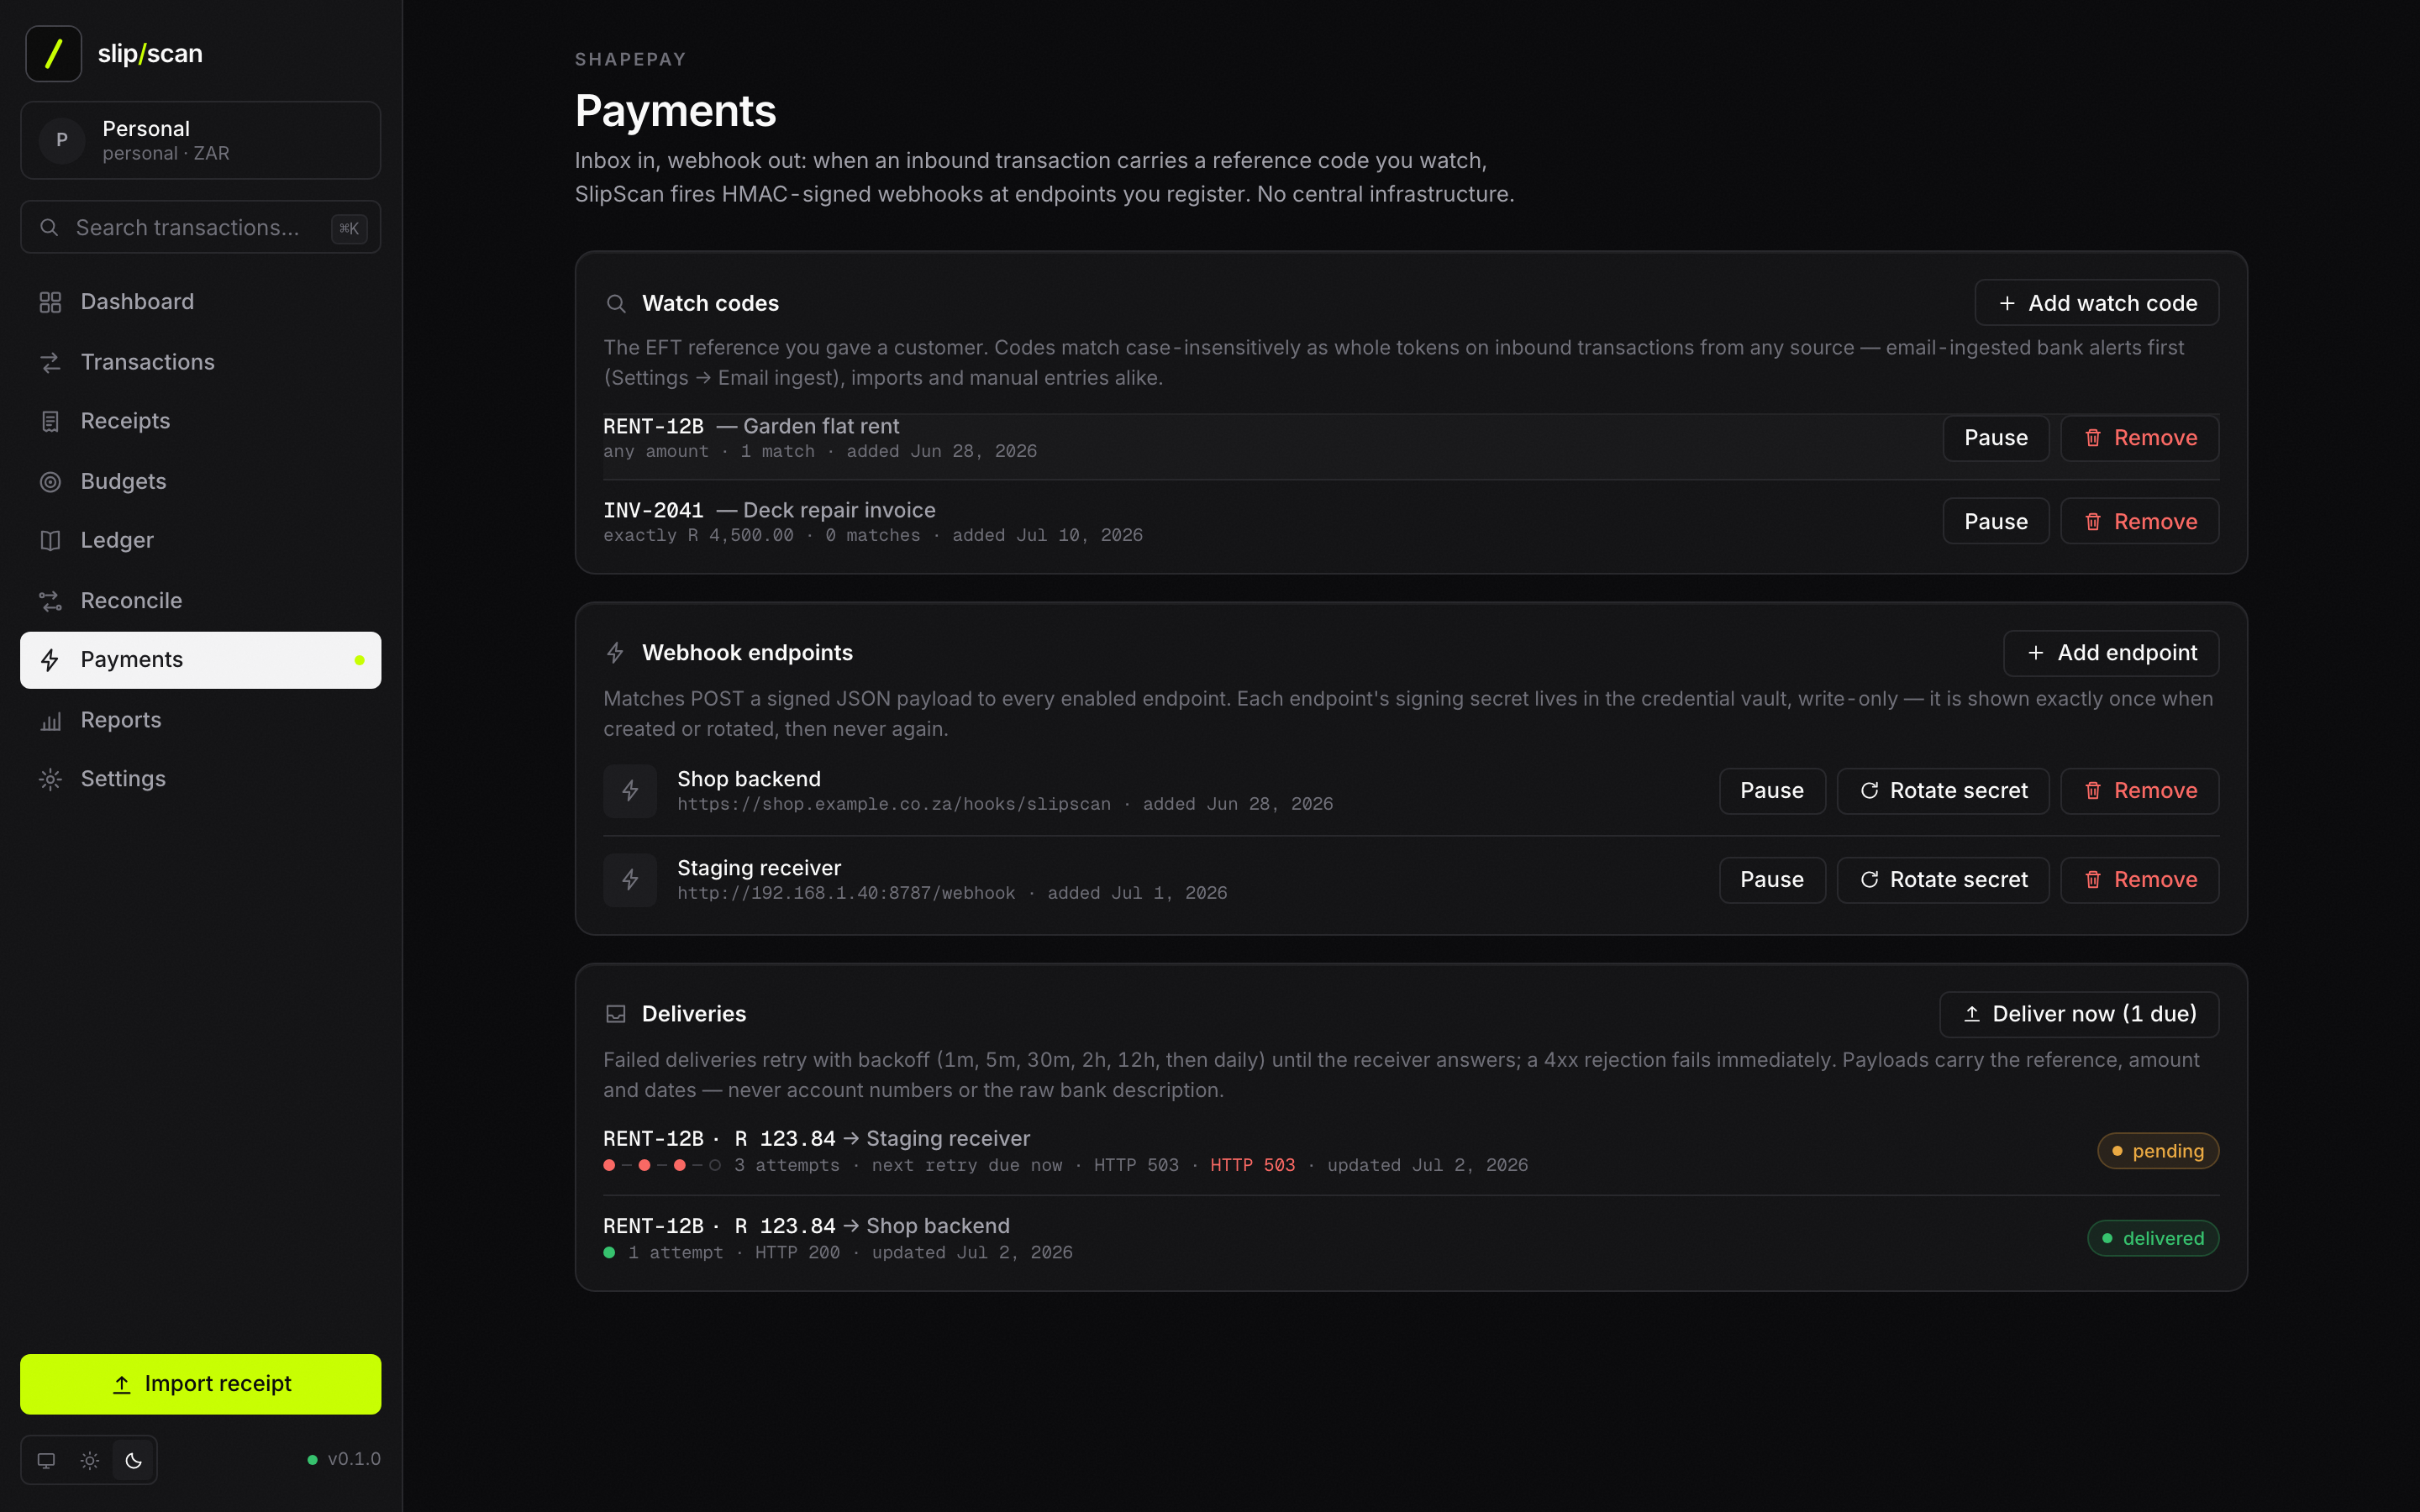Screen dimensions: 2420x1512
Task: Click the Staging receiver webhook URL
Action: click(846, 893)
